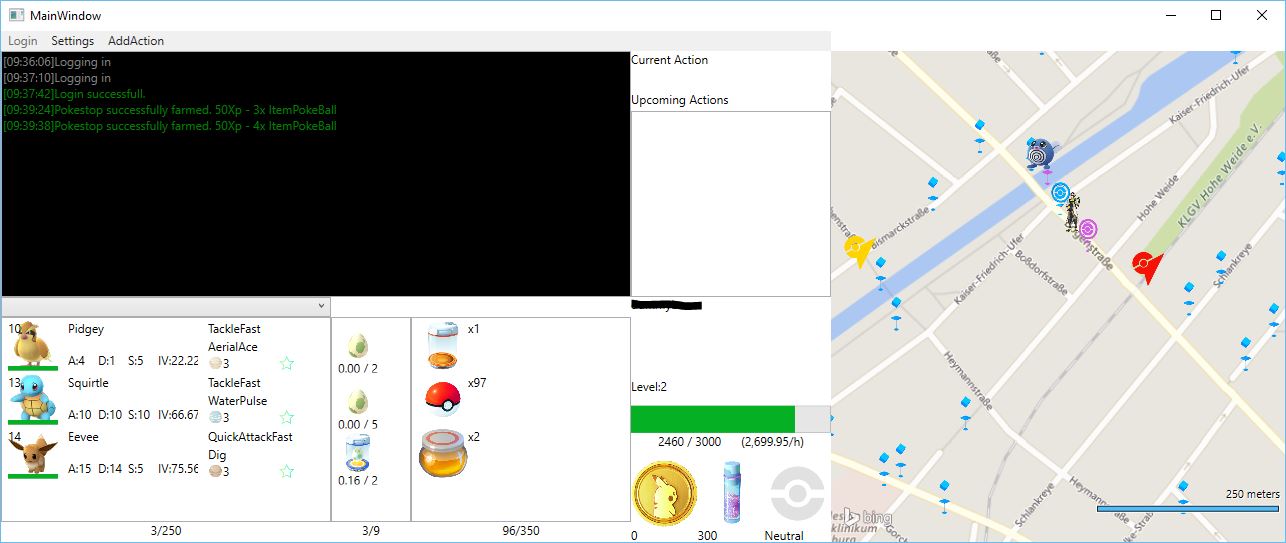
Task: Click the 'Pidgey' name text
Action: (x=86, y=329)
